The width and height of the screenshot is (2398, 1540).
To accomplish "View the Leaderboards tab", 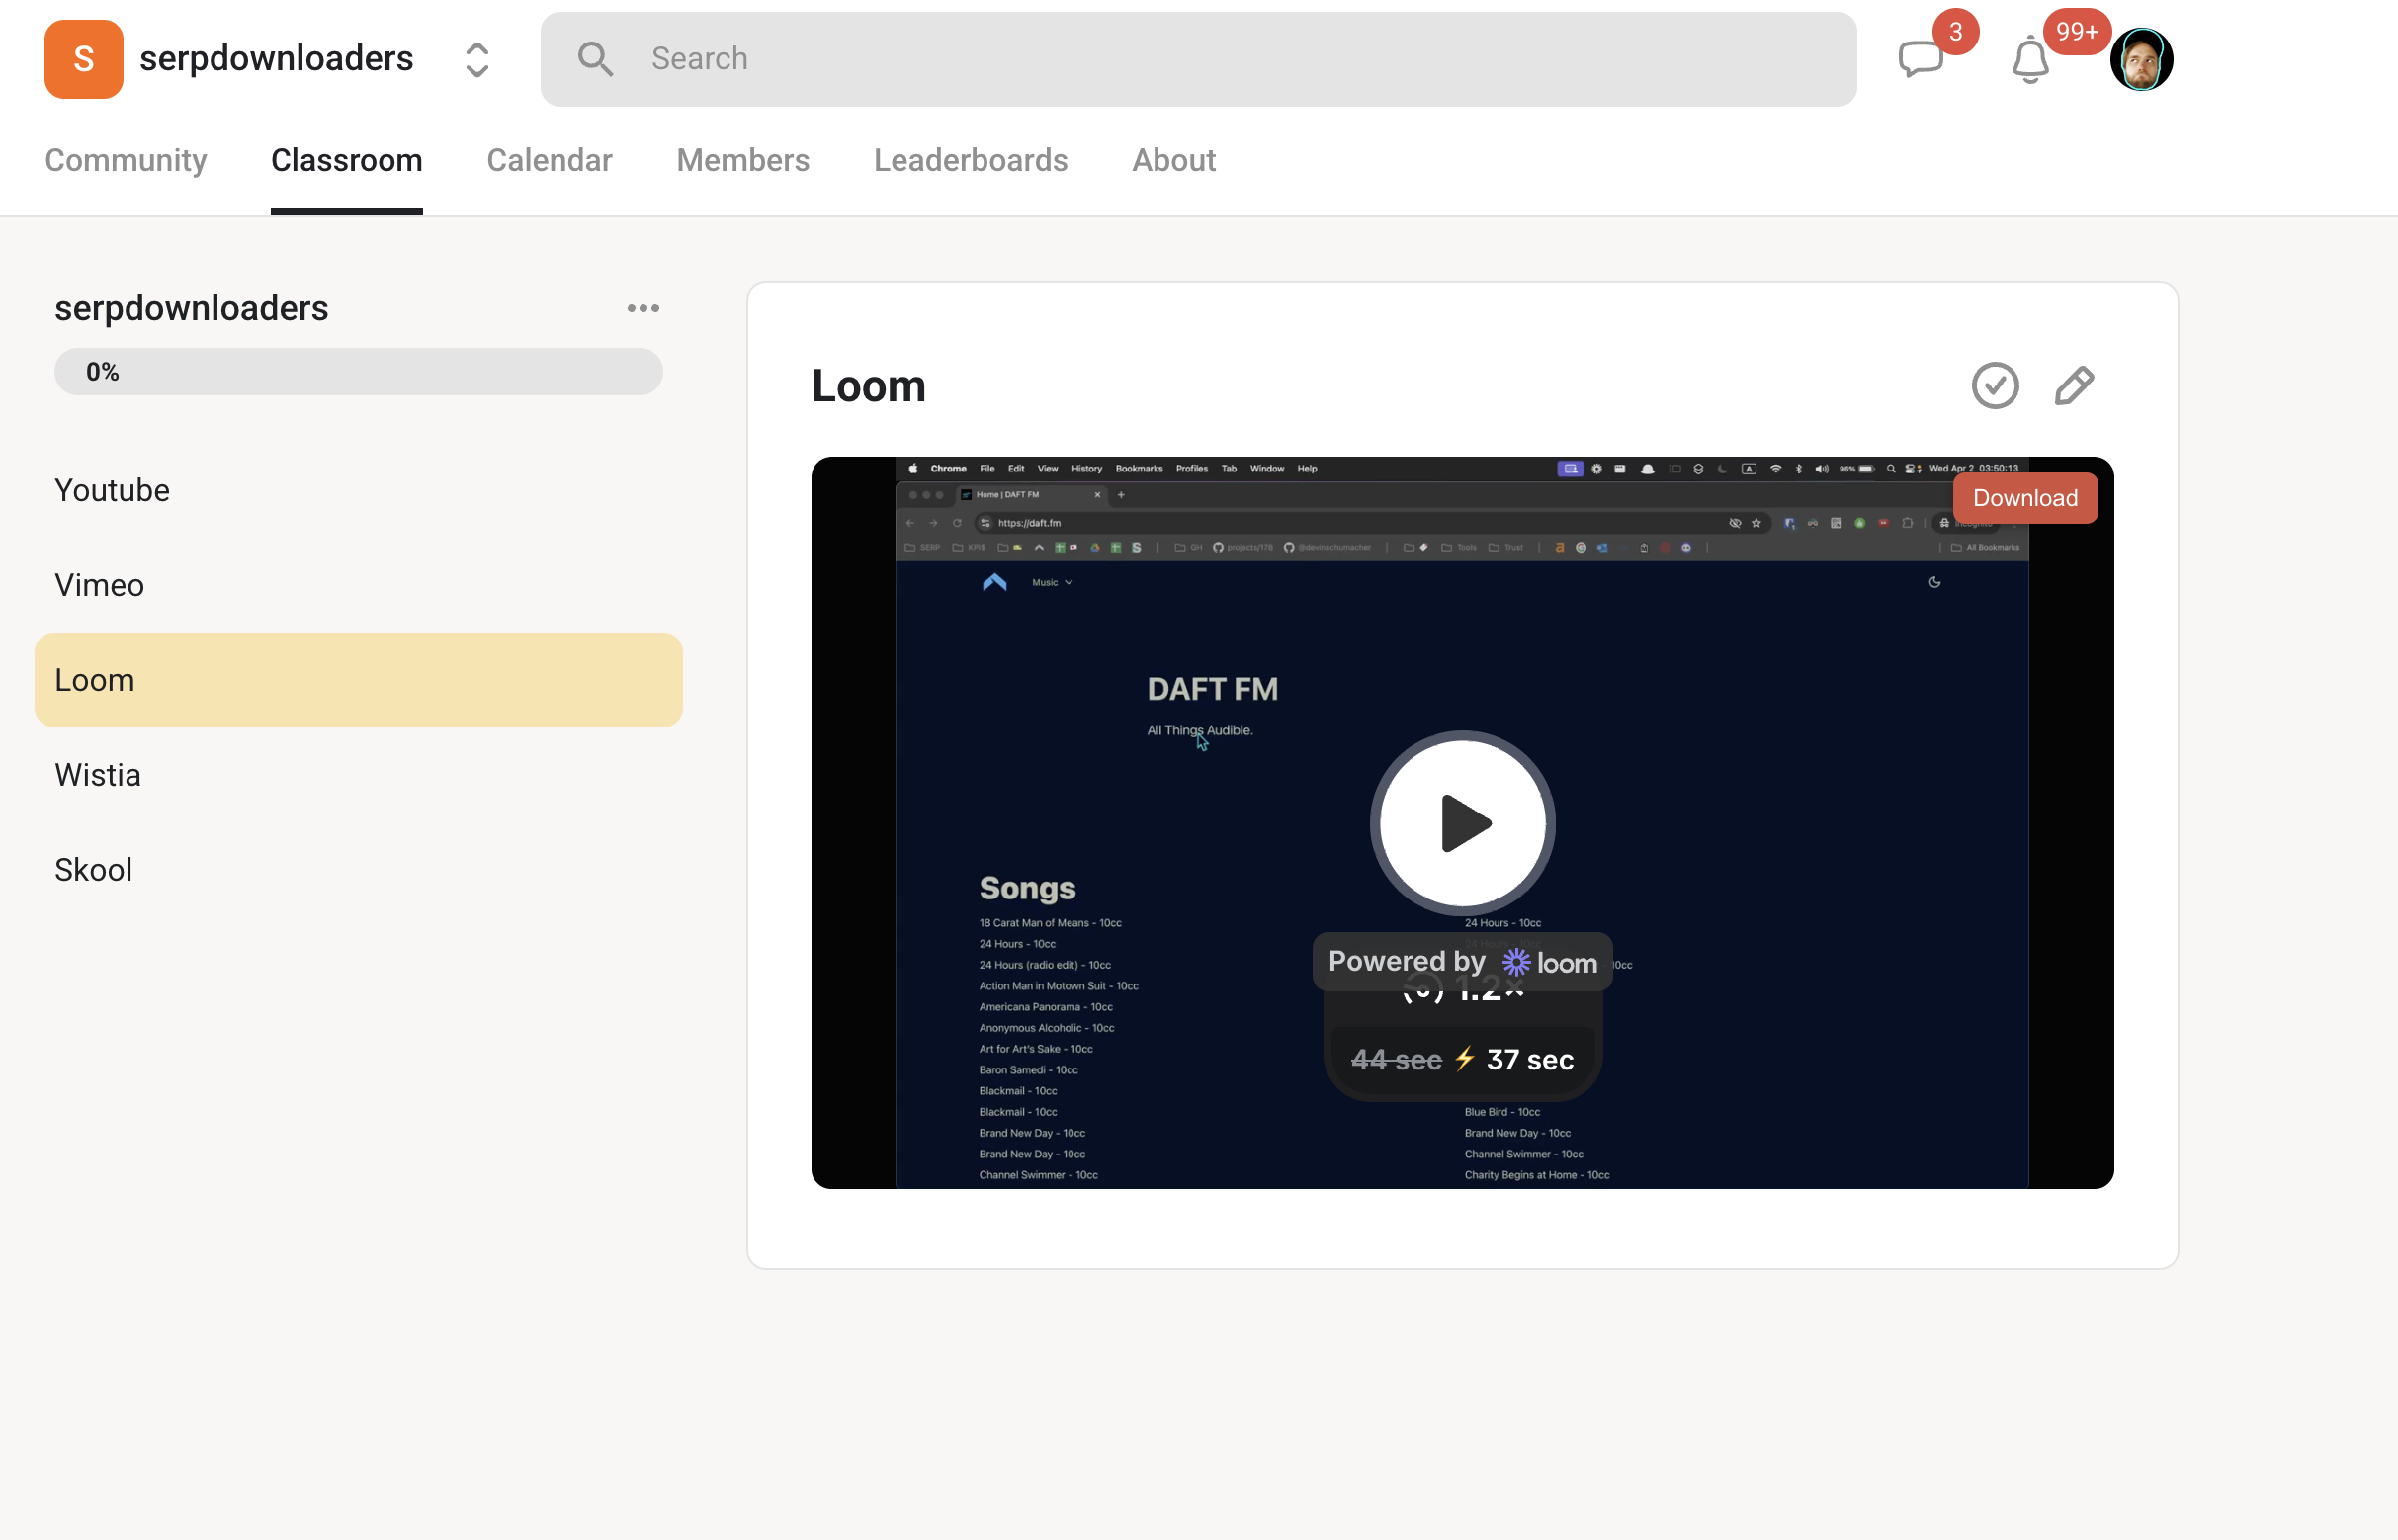I will point(970,160).
